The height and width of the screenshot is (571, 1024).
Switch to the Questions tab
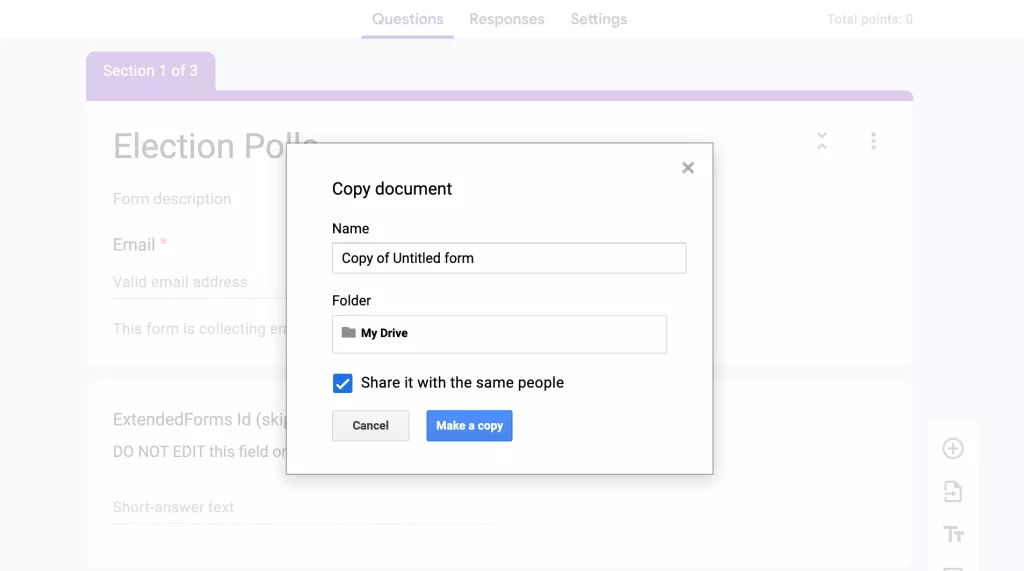(408, 19)
